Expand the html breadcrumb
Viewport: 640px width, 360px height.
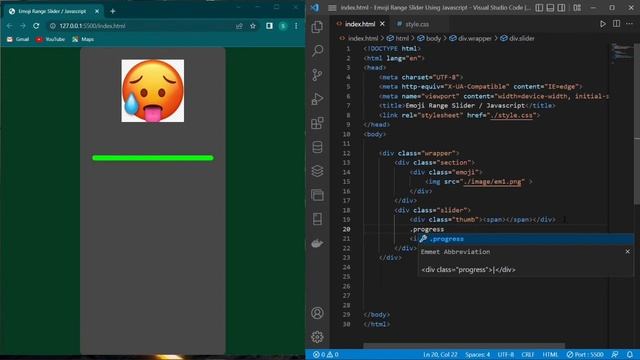(398, 38)
